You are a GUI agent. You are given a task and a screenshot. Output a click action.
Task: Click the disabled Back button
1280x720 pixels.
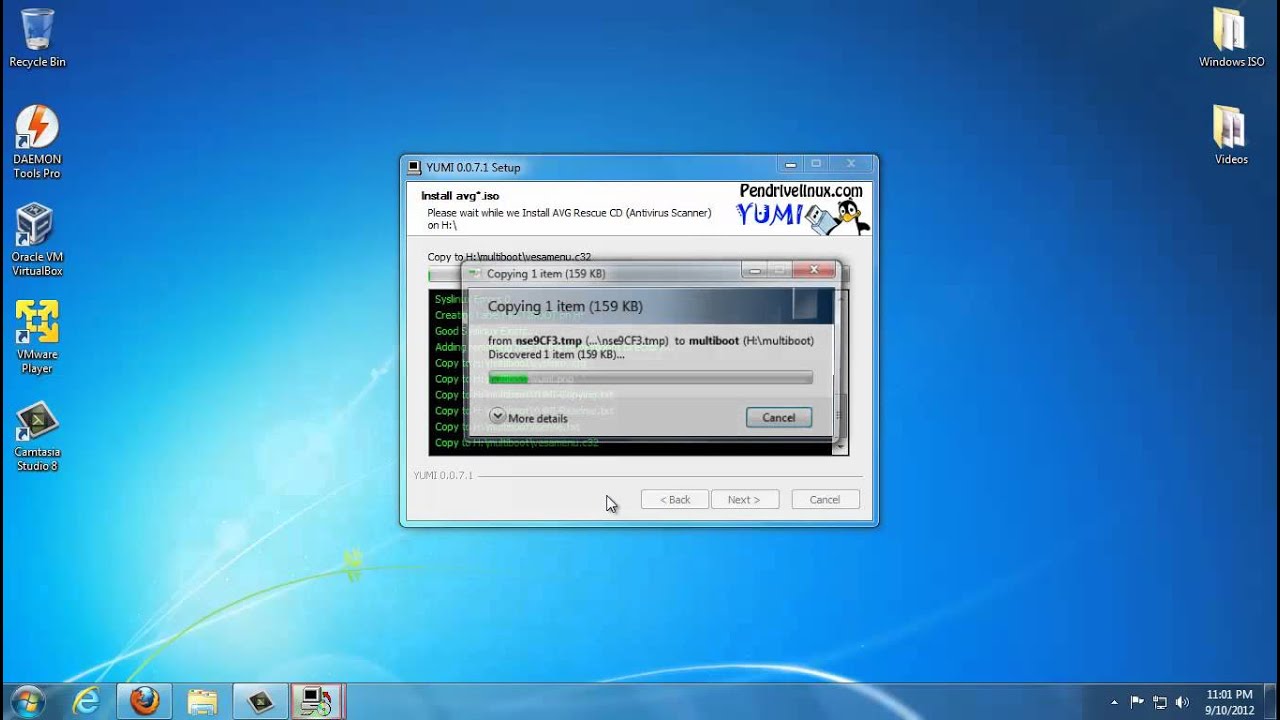tap(675, 500)
